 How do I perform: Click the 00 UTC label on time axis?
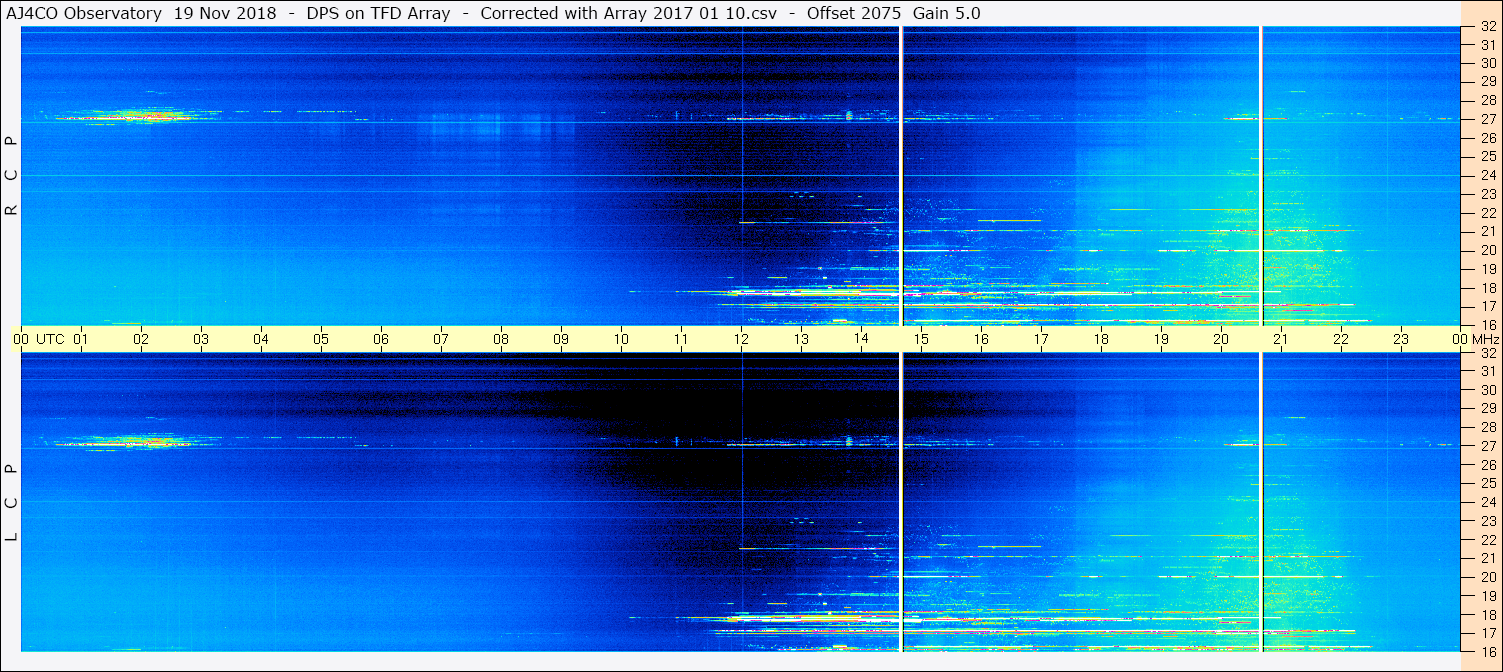[39, 339]
